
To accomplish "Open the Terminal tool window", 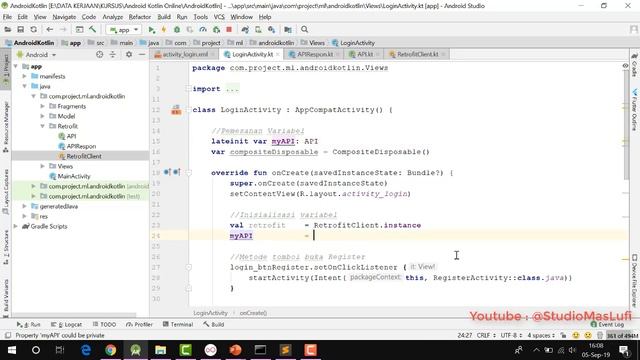I will pos(178,324).
